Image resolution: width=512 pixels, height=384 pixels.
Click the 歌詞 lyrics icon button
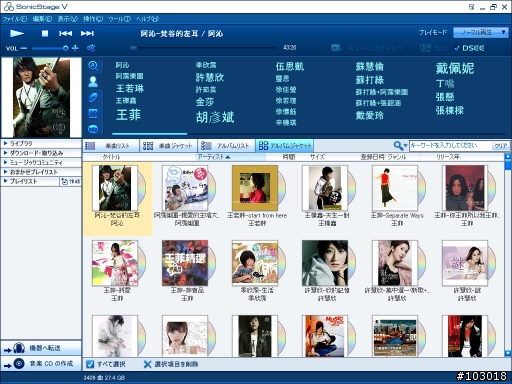[425, 48]
